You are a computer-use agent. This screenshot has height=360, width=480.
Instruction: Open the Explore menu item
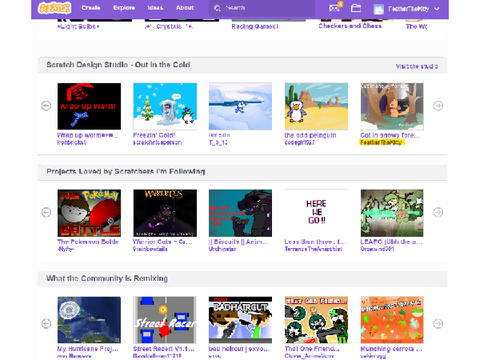(x=124, y=8)
